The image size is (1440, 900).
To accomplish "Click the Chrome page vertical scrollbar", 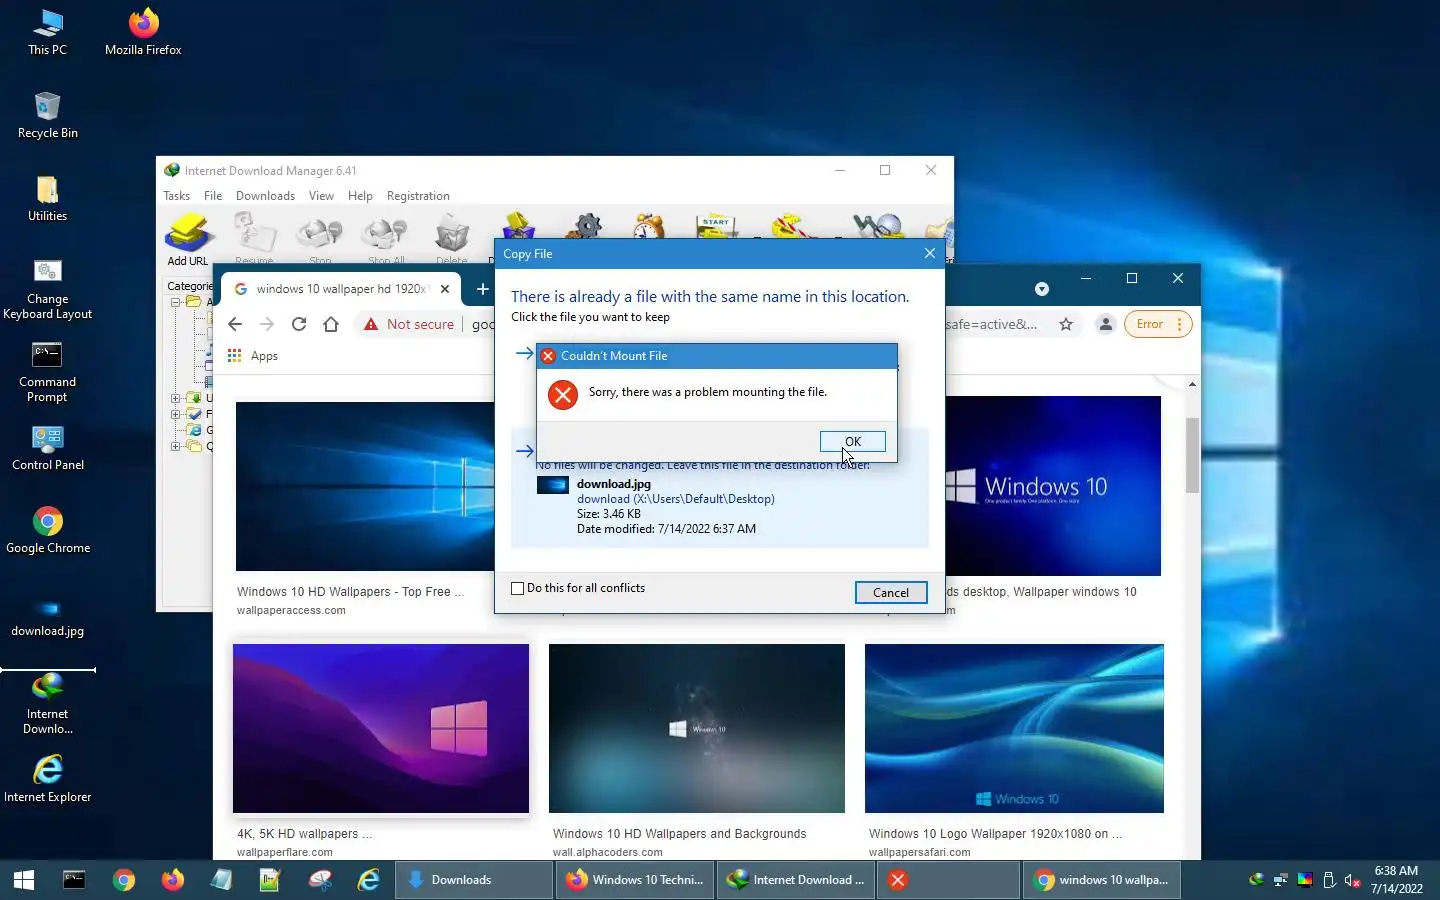I will pyautogui.click(x=1192, y=456).
